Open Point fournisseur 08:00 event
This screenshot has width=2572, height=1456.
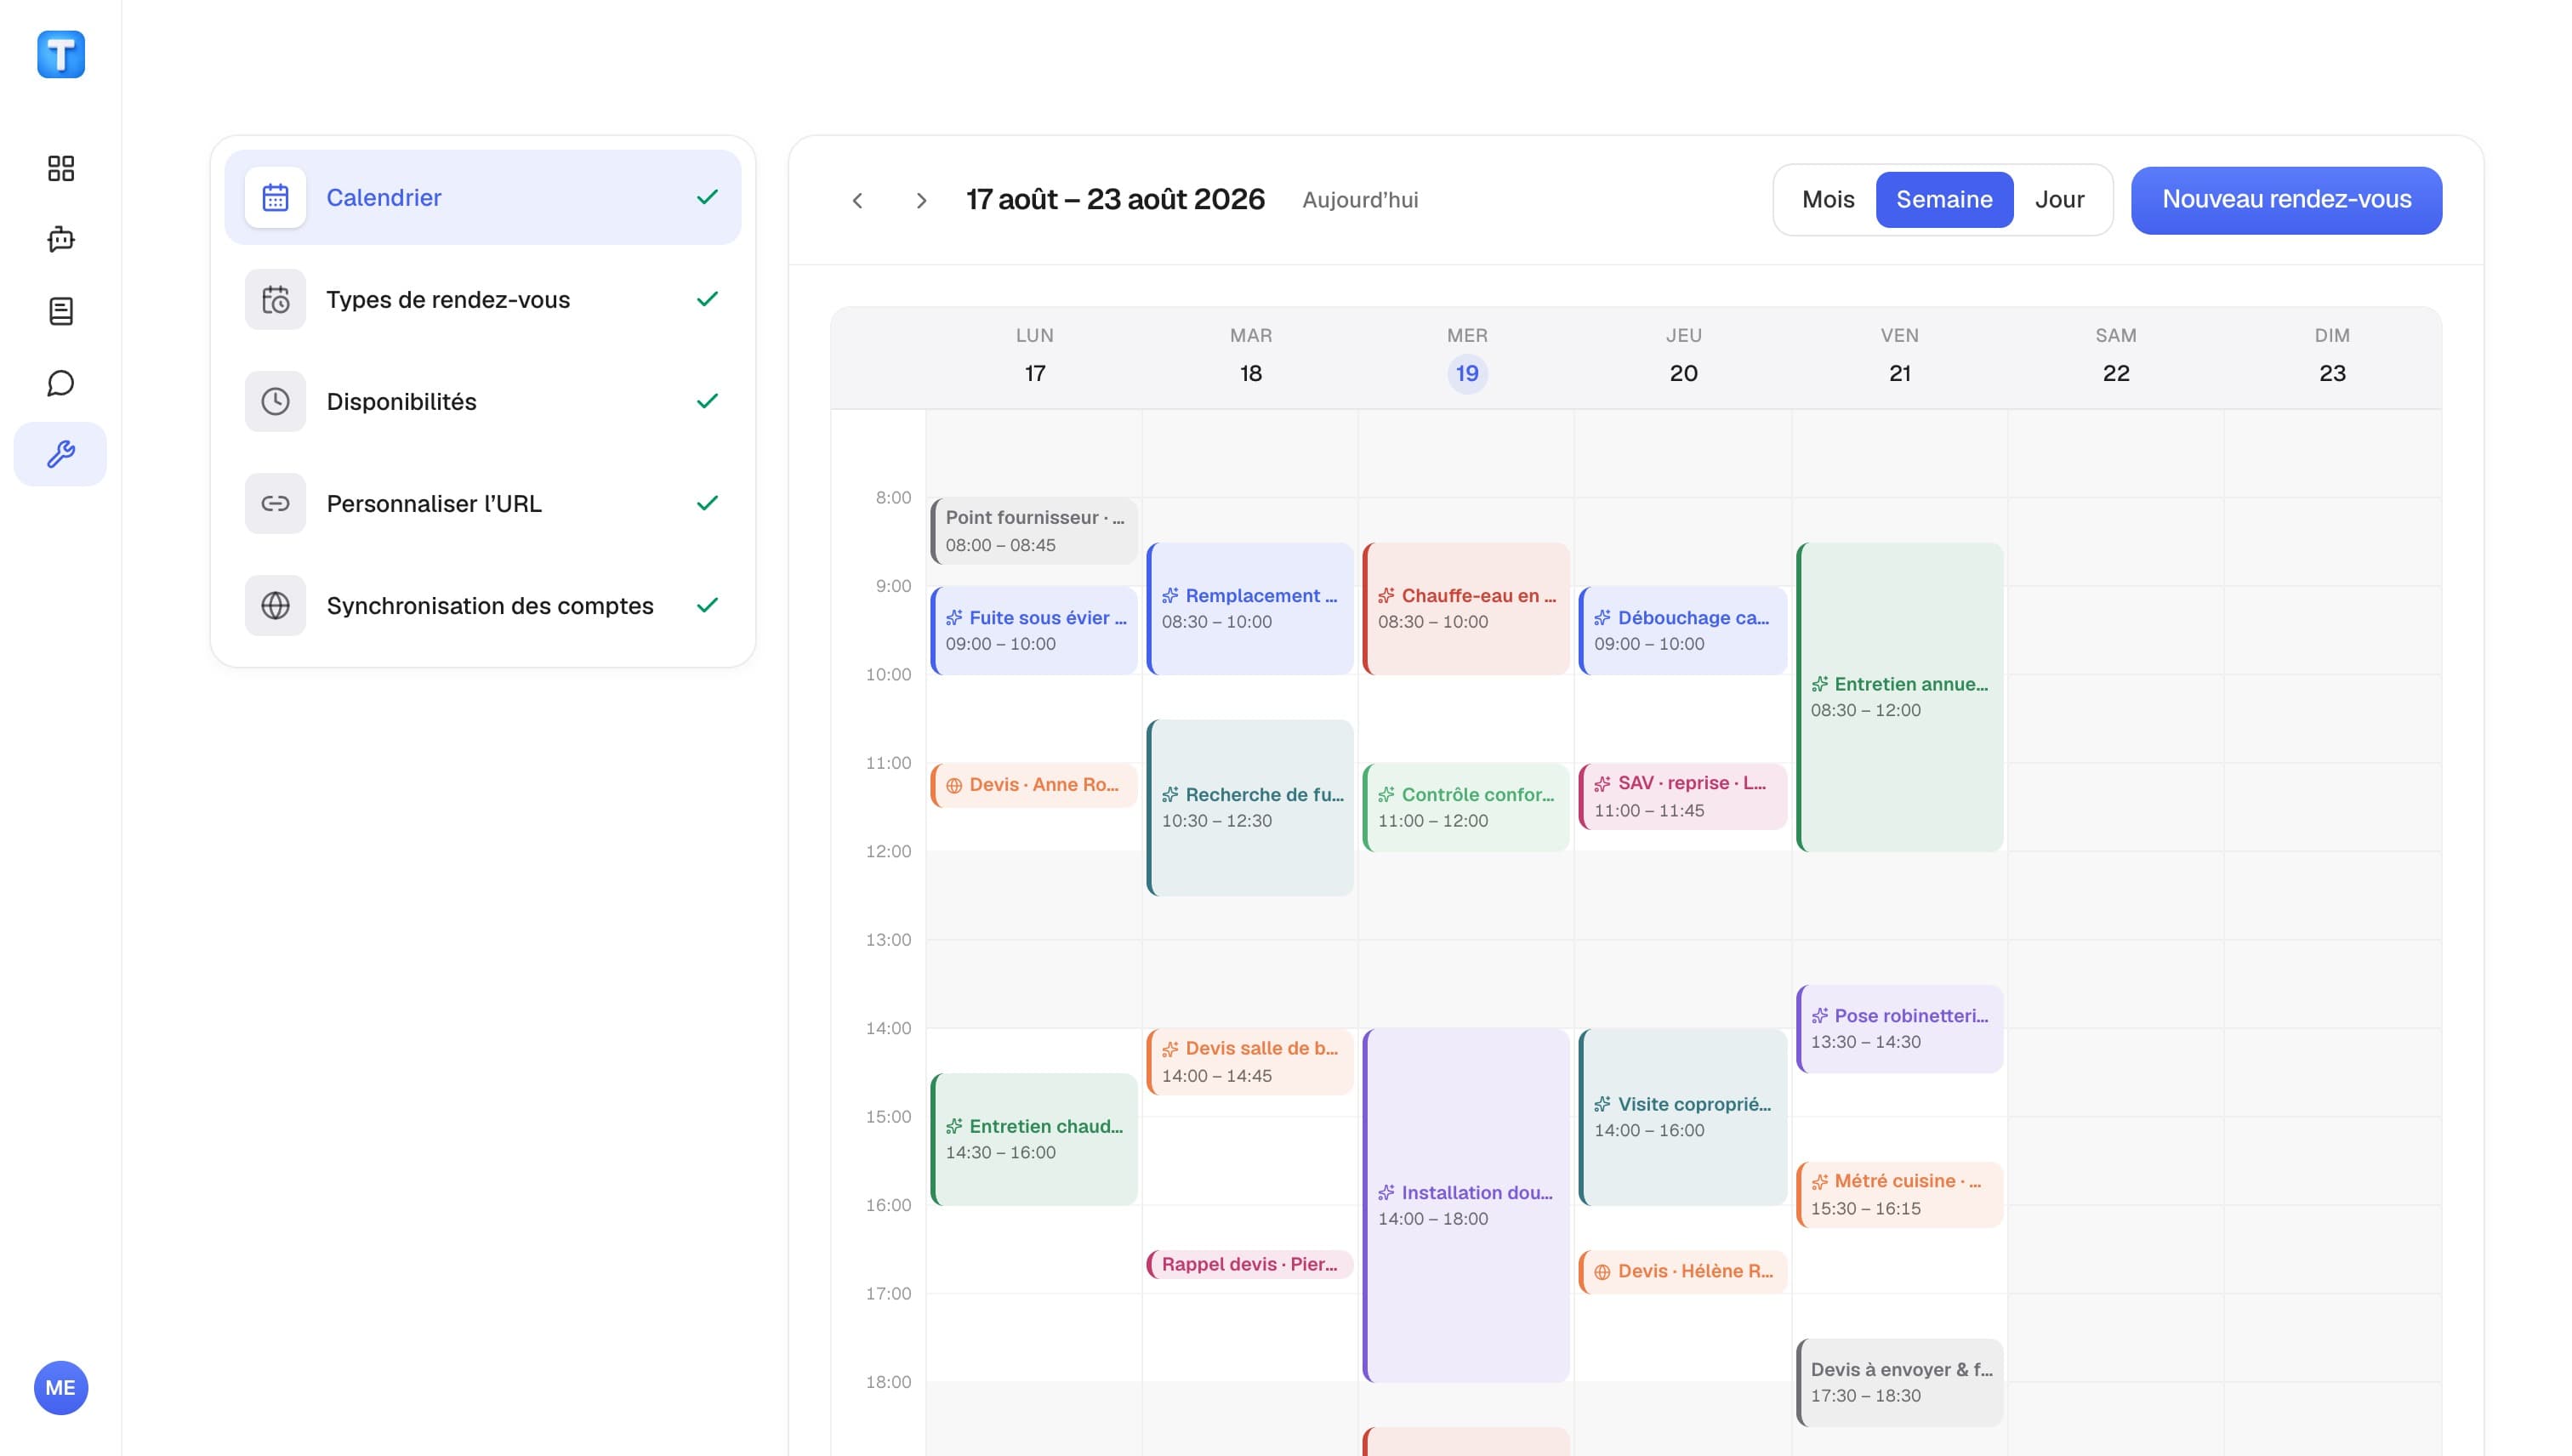click(x=1034, y=531)
